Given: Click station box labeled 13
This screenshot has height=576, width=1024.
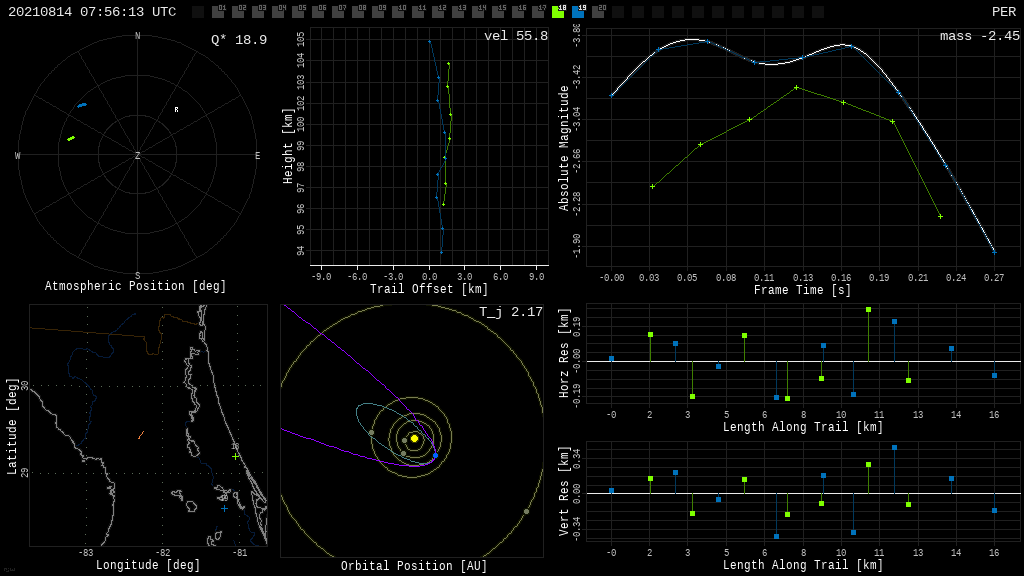Looking at the screenshot, I should click(x=458, y=11).
